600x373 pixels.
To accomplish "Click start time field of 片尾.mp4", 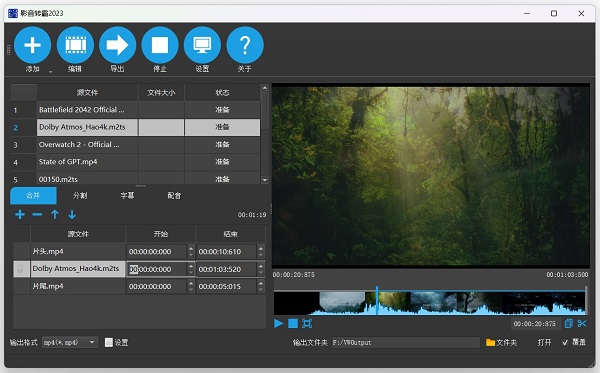I will tap(157, 286).
